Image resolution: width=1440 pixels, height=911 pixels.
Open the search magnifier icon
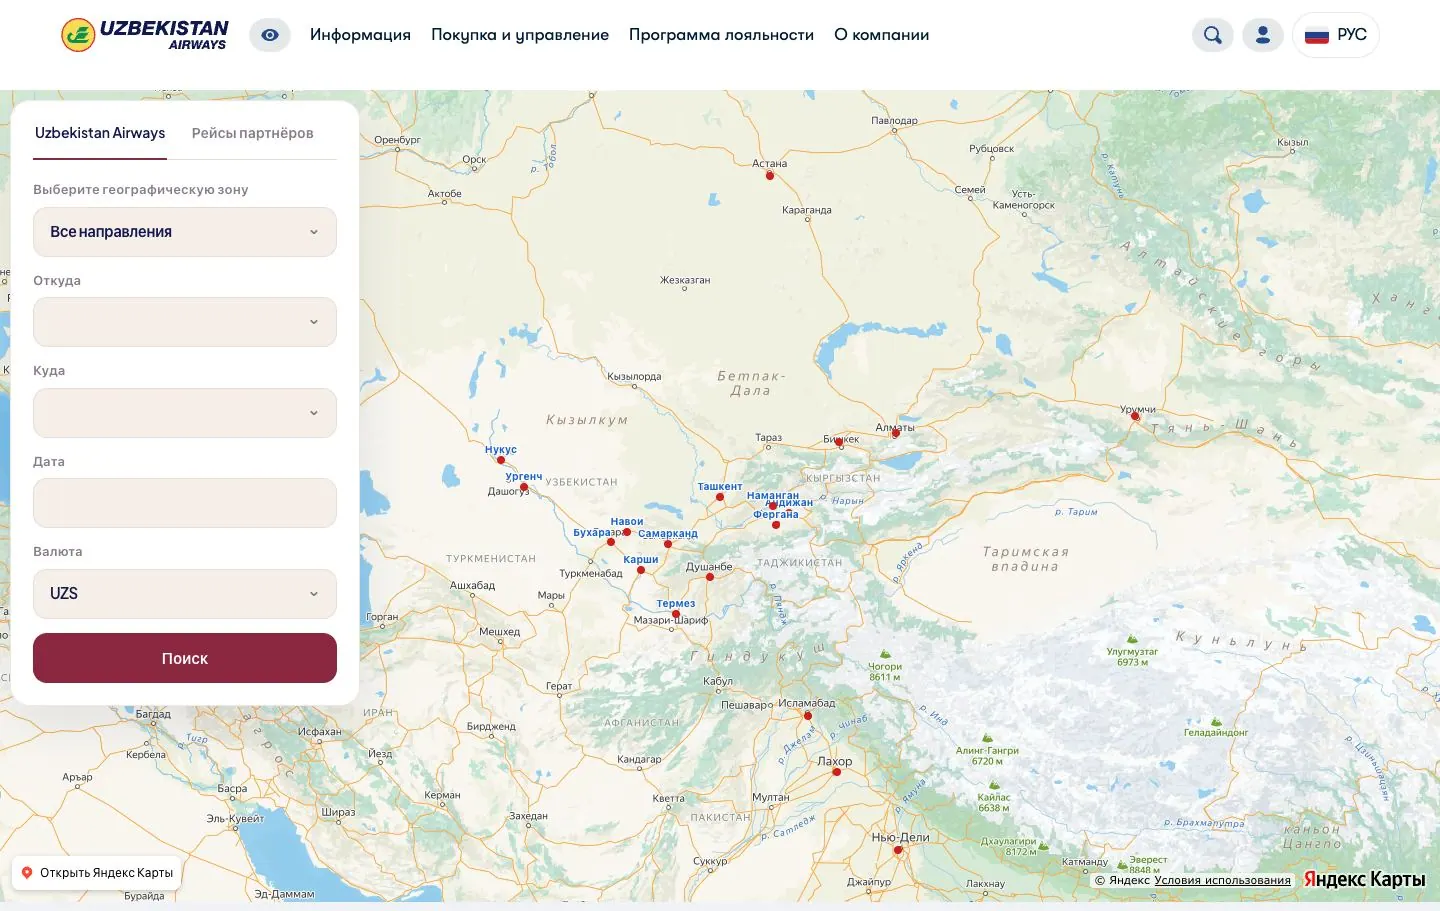(x=1212, y=35)
